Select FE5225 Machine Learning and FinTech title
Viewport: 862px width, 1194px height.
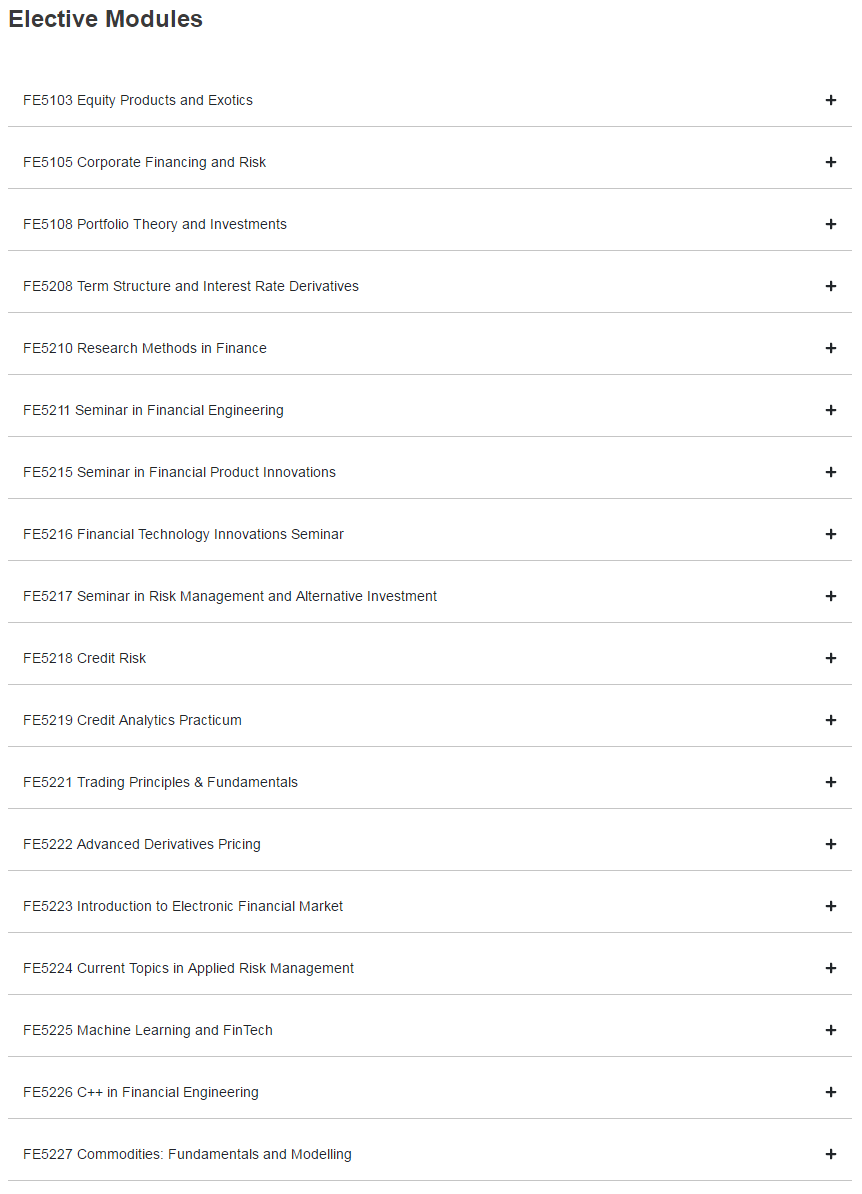148,1030
